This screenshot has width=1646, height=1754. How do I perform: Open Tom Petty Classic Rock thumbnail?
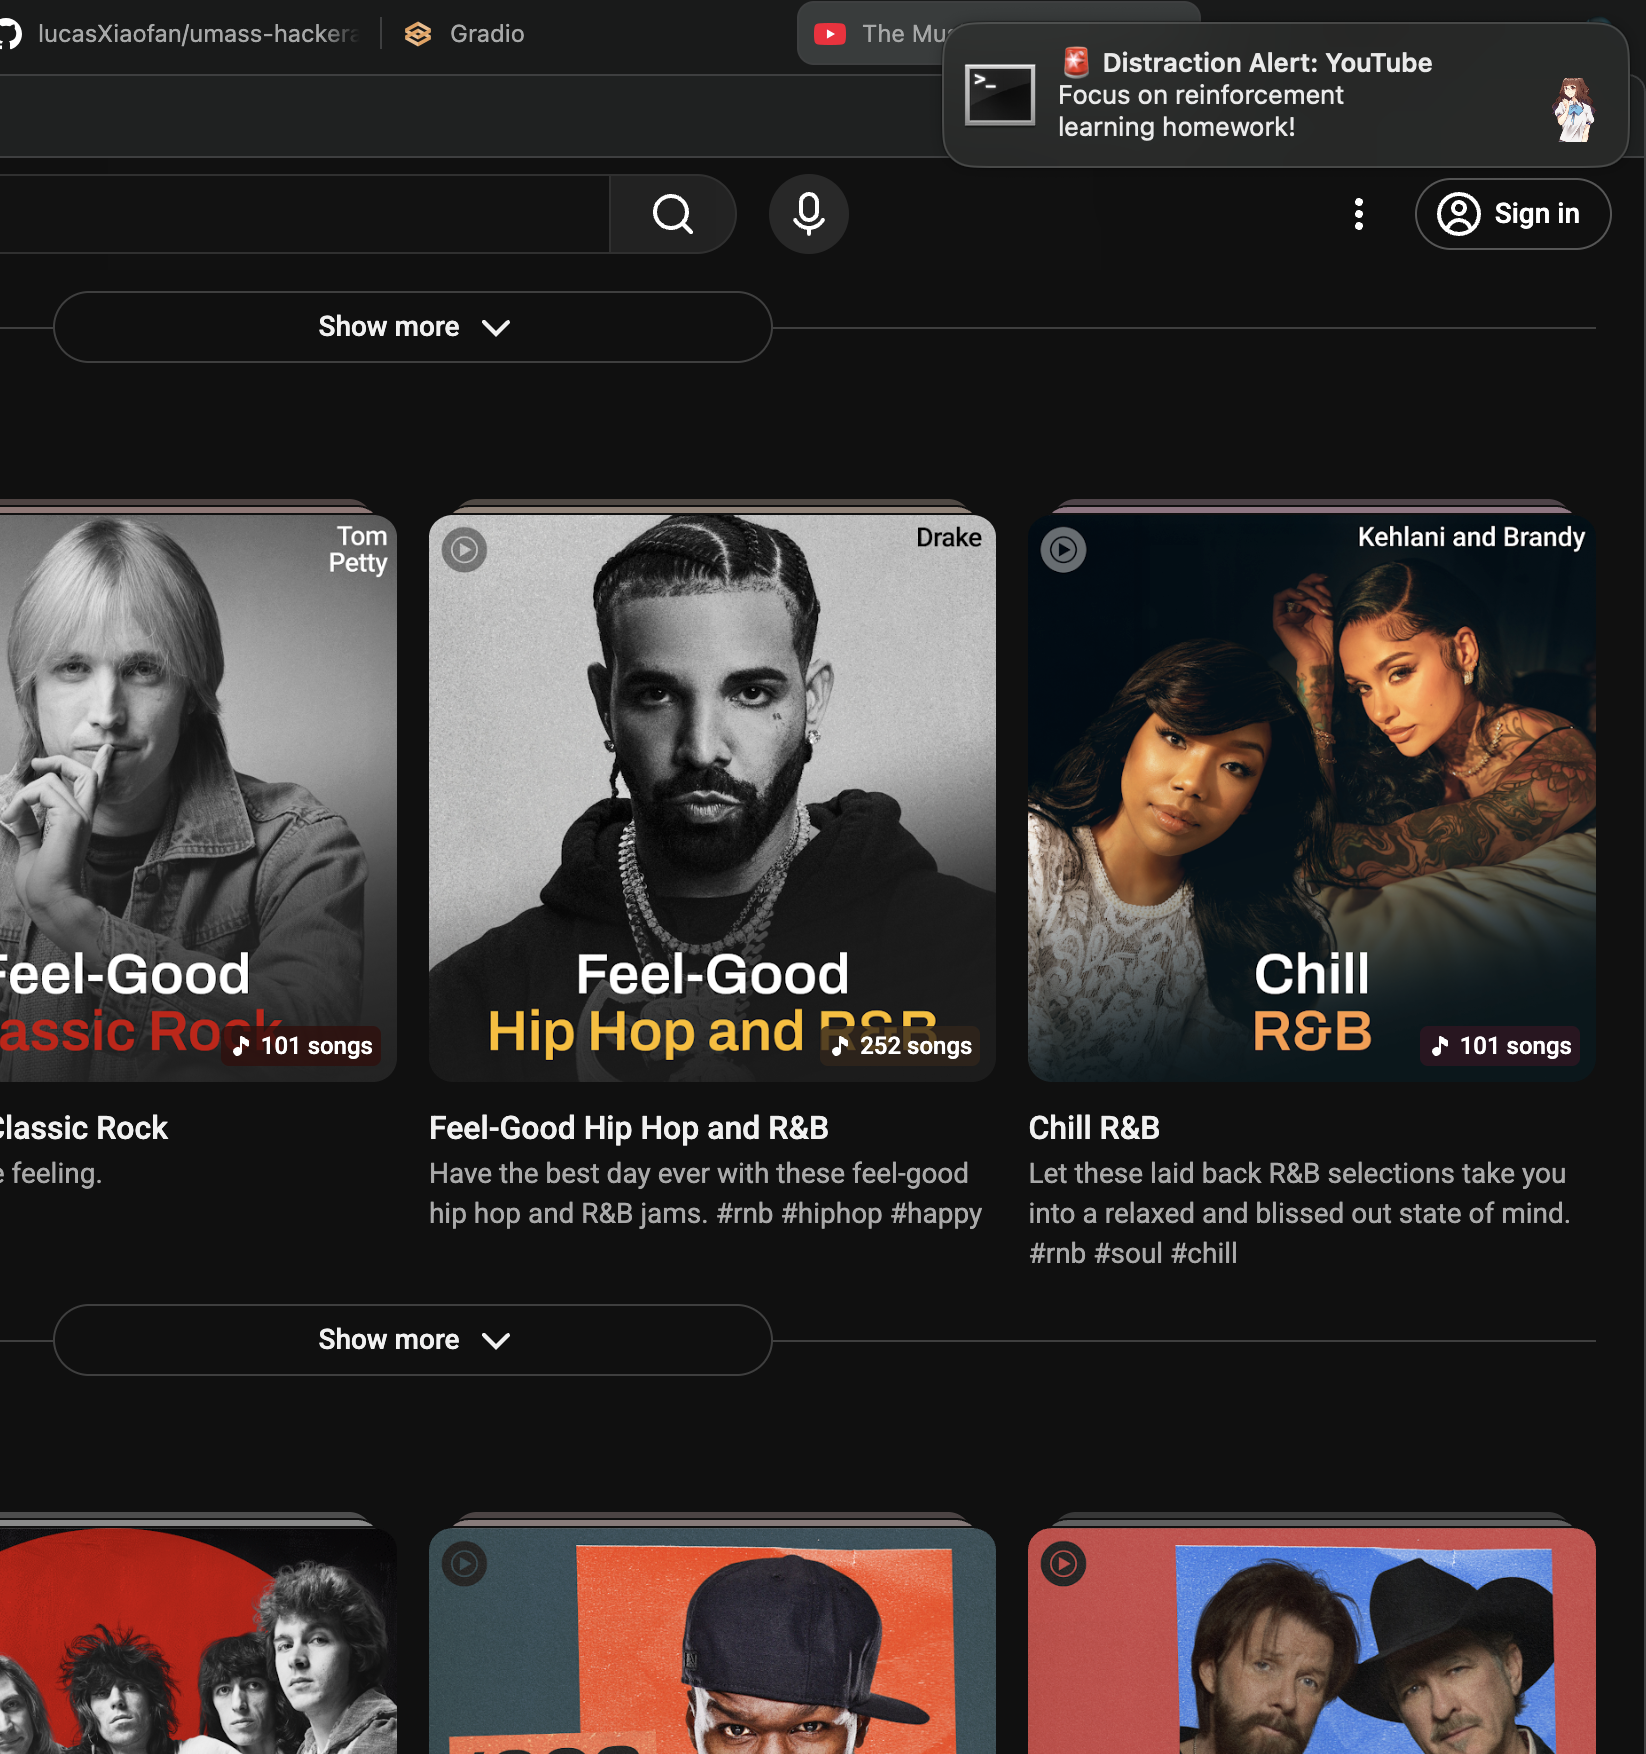(198, 798)
